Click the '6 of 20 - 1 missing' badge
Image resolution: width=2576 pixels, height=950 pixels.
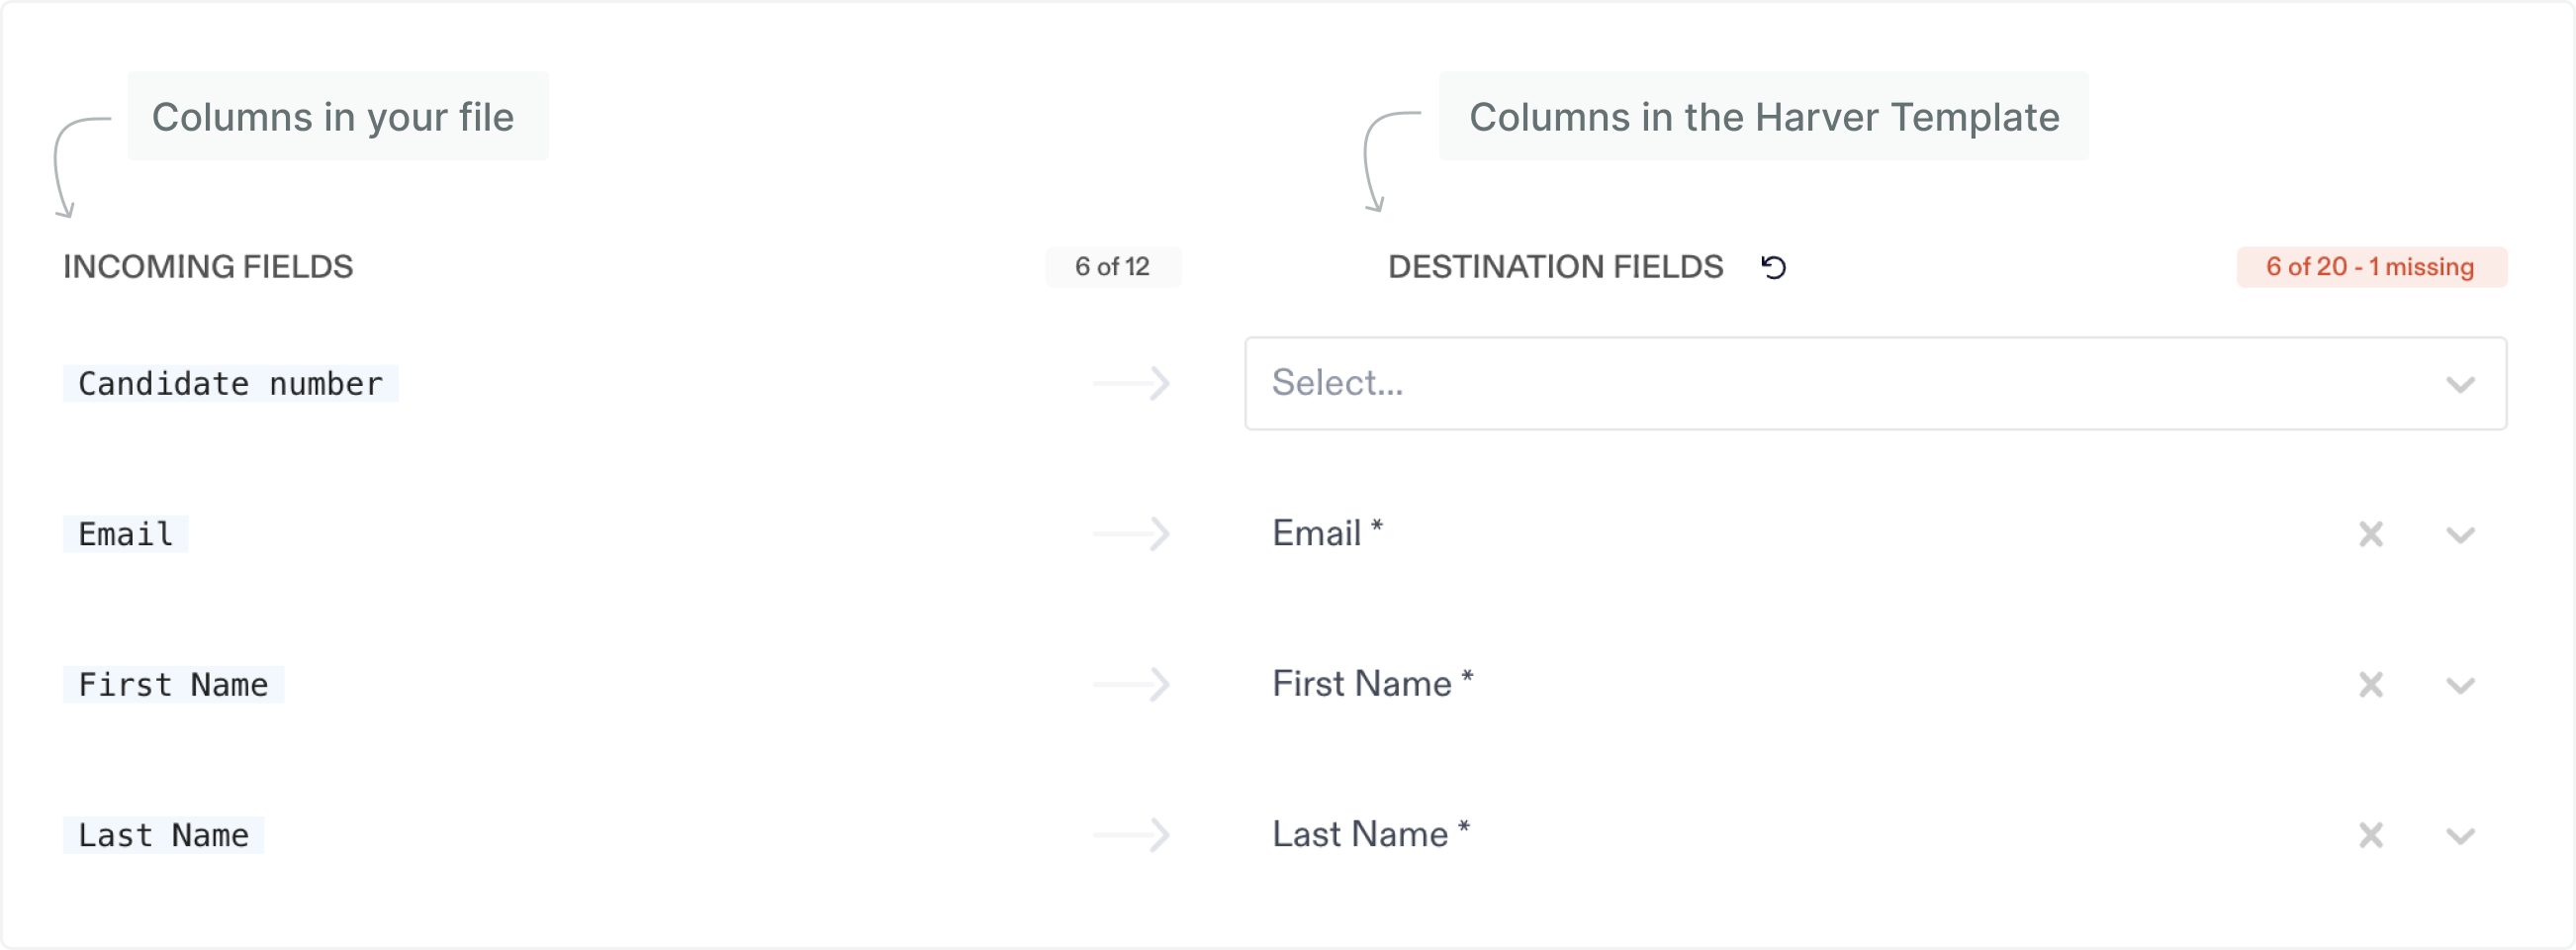tap(2370, 267)
